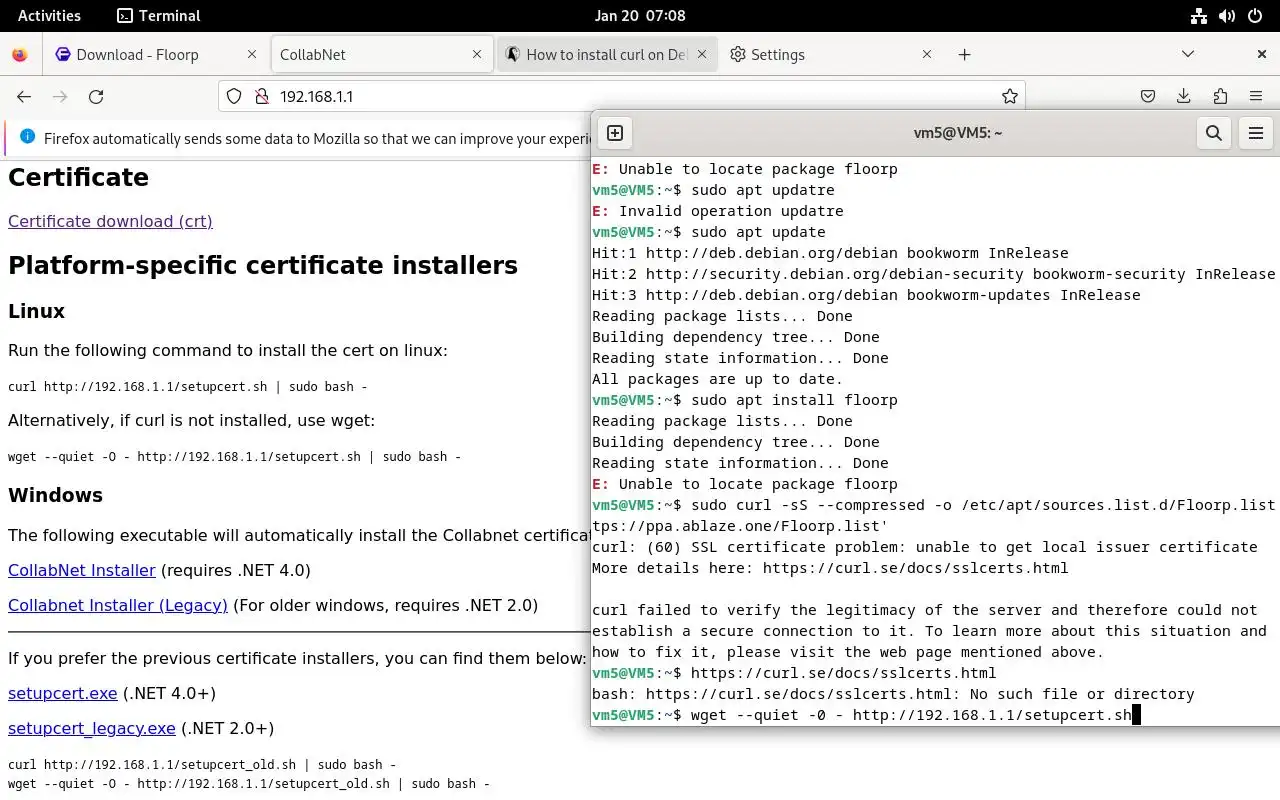Click the tracking protection shield icon
The width and height of the screenshot is (1280, 800).
click(234, 96)
